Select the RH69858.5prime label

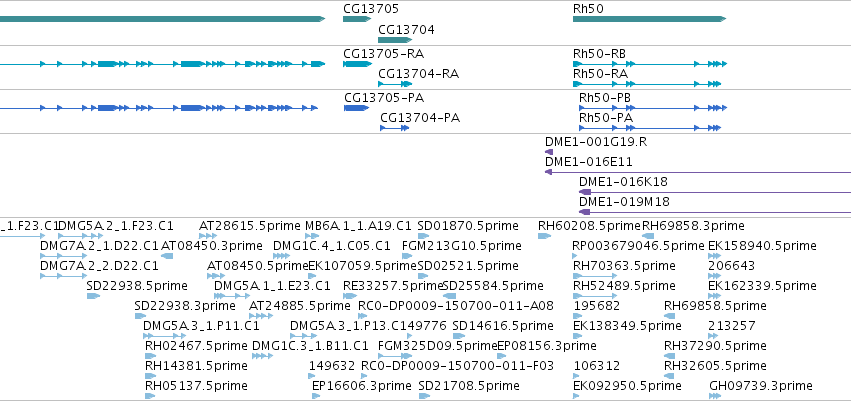pyautogui.click(x=715, y=305)
